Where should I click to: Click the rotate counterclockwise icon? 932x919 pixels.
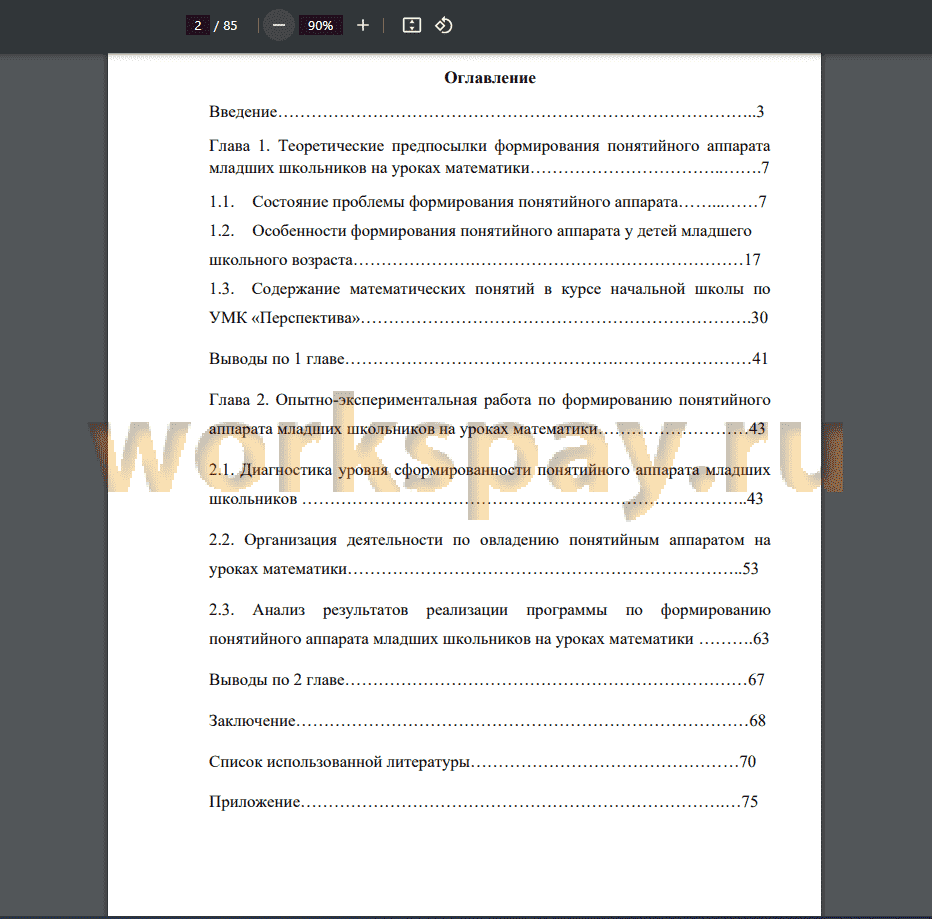tap(443, 26)
